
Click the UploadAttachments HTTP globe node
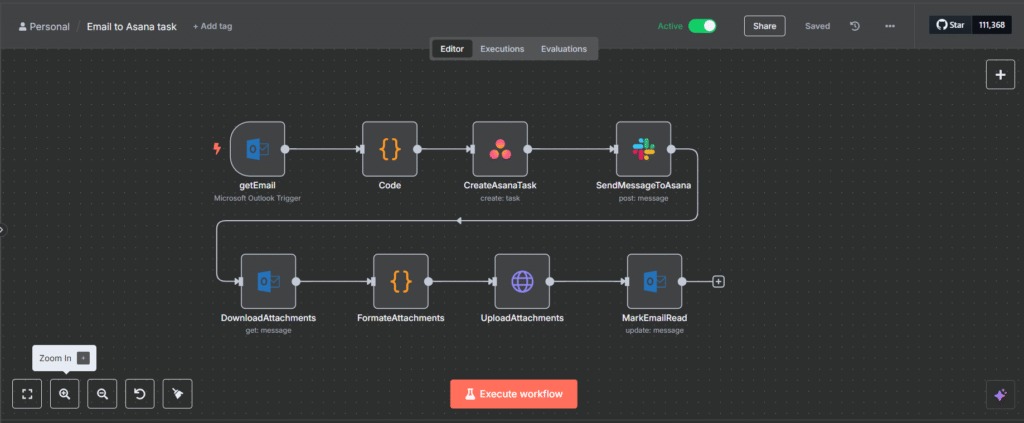coord(522,281)
